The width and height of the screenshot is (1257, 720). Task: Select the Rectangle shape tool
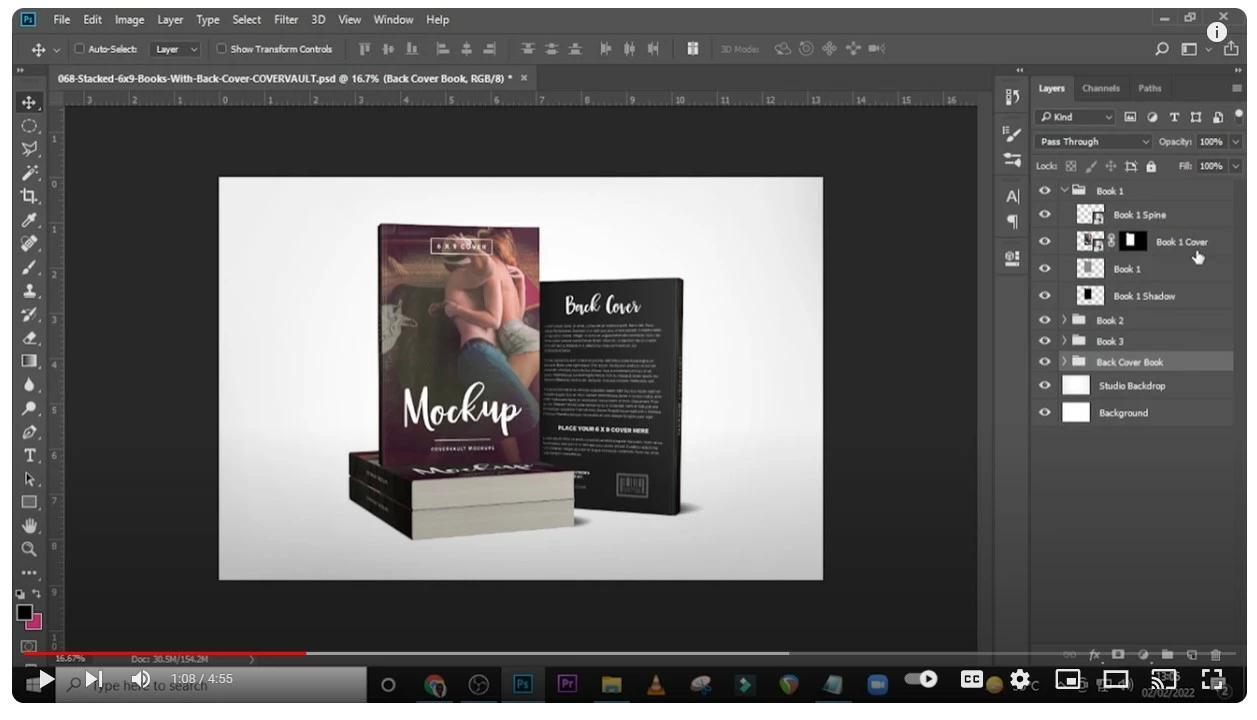[29, 502]
